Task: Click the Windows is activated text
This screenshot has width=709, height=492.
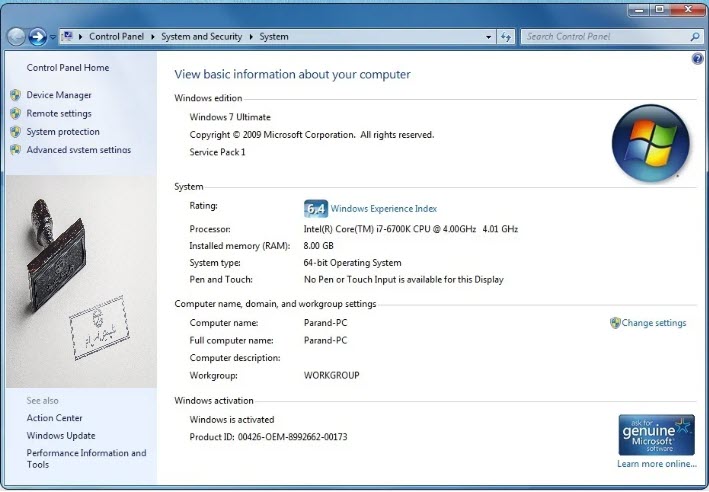Action: click(x=232, y=420)
